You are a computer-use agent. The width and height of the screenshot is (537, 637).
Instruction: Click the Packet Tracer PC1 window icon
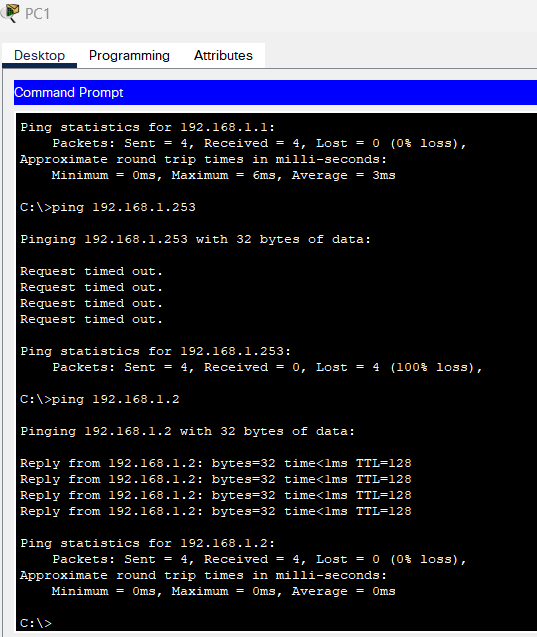(11, 13)
